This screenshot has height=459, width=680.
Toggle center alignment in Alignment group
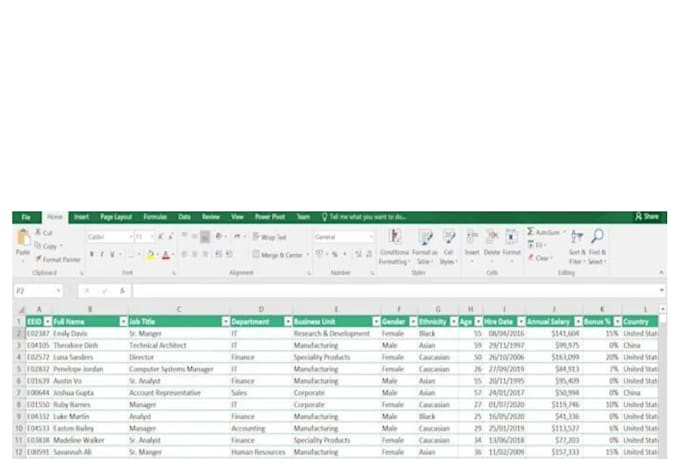point(195,254)
